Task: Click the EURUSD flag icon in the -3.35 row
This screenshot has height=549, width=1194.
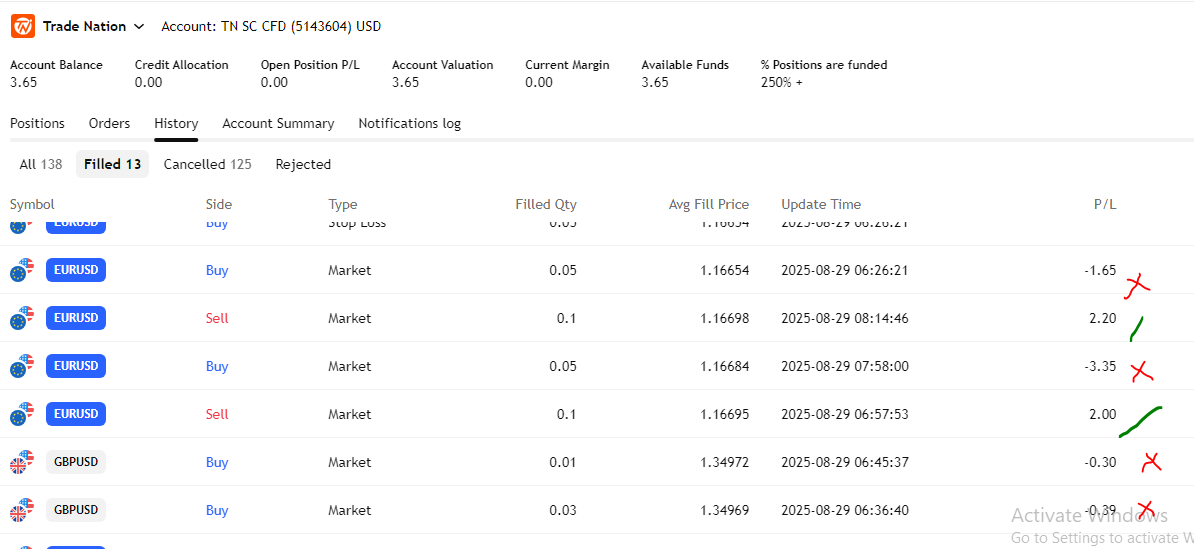Action: click(x=21, y=366)
